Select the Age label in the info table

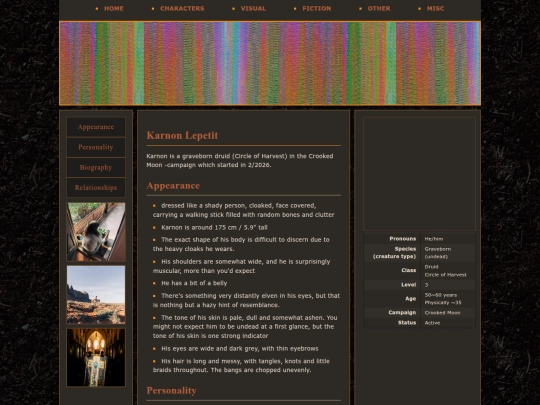point(411,299)
